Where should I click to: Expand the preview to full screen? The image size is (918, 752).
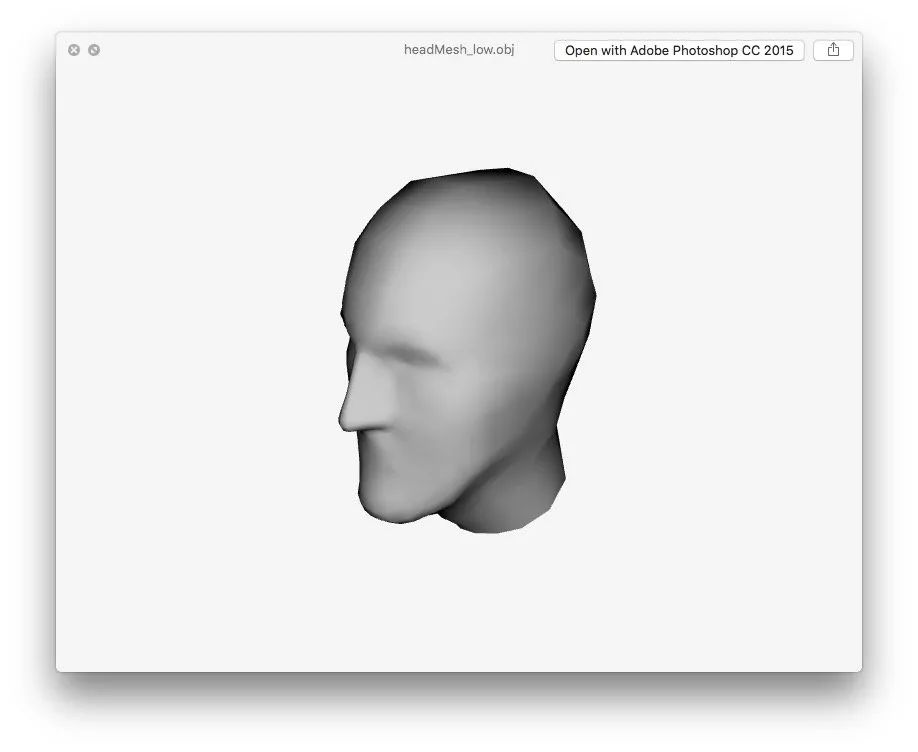(x=94, y=50)
